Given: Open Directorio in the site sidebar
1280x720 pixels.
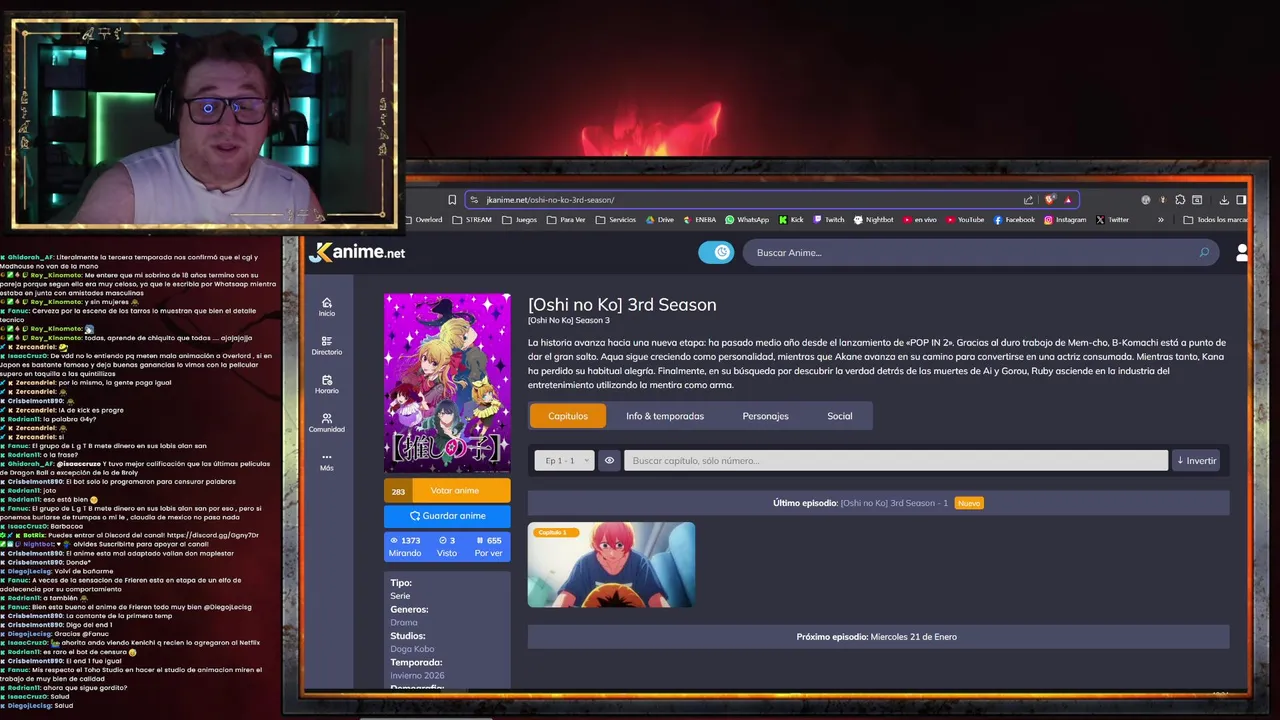Looking at the screenshot, I should (x=327, y=346).
